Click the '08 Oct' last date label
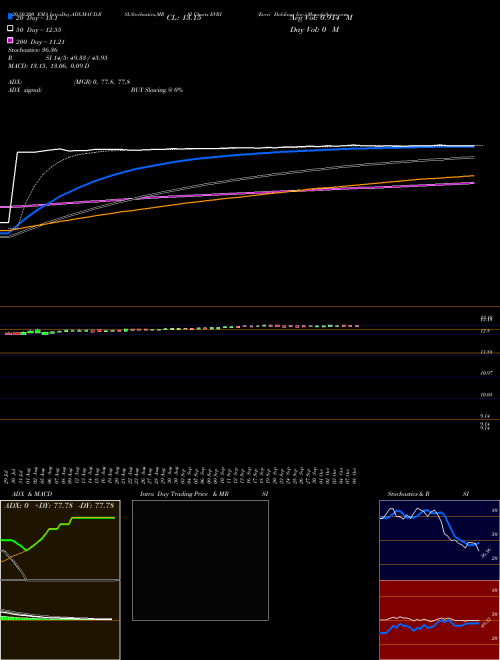 [354, 476]
